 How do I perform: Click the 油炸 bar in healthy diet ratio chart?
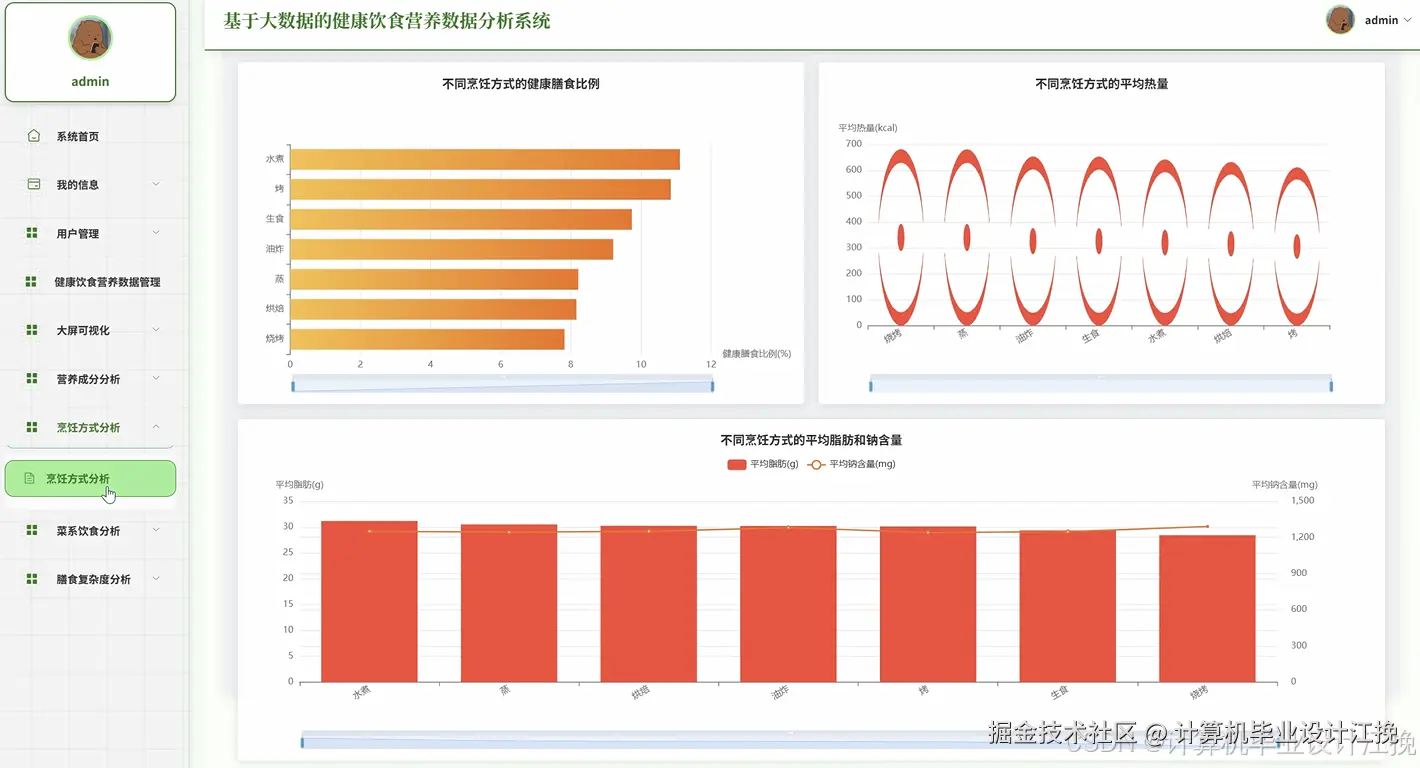point(452,249)
